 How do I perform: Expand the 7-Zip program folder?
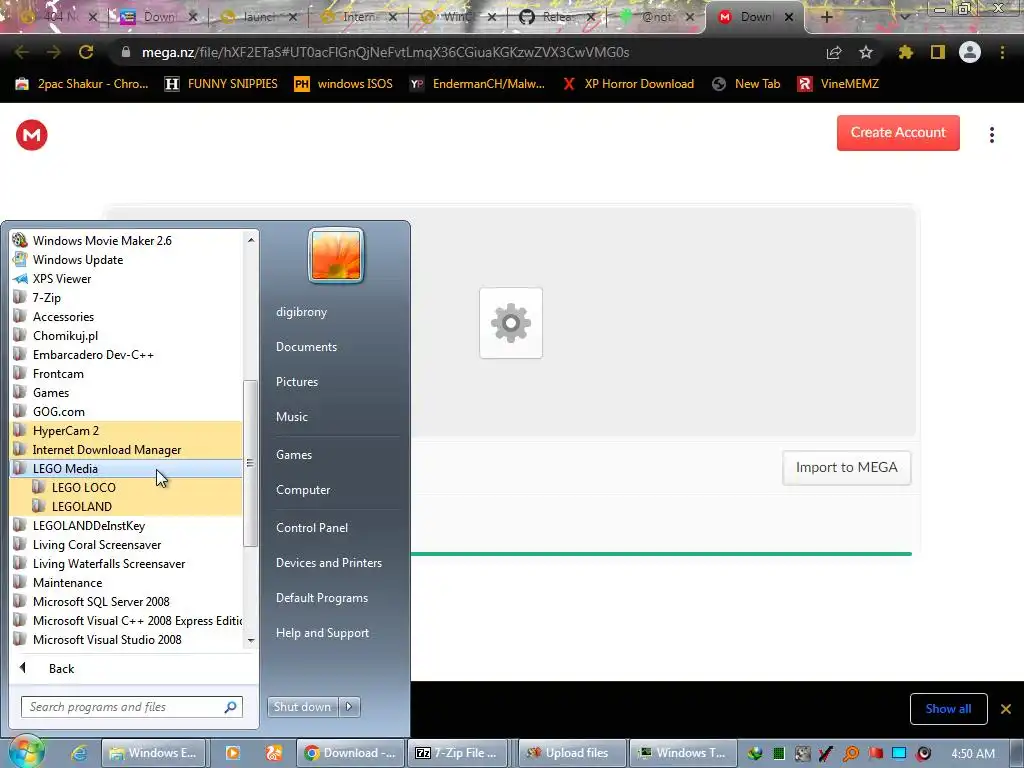(x=126, y=297)
